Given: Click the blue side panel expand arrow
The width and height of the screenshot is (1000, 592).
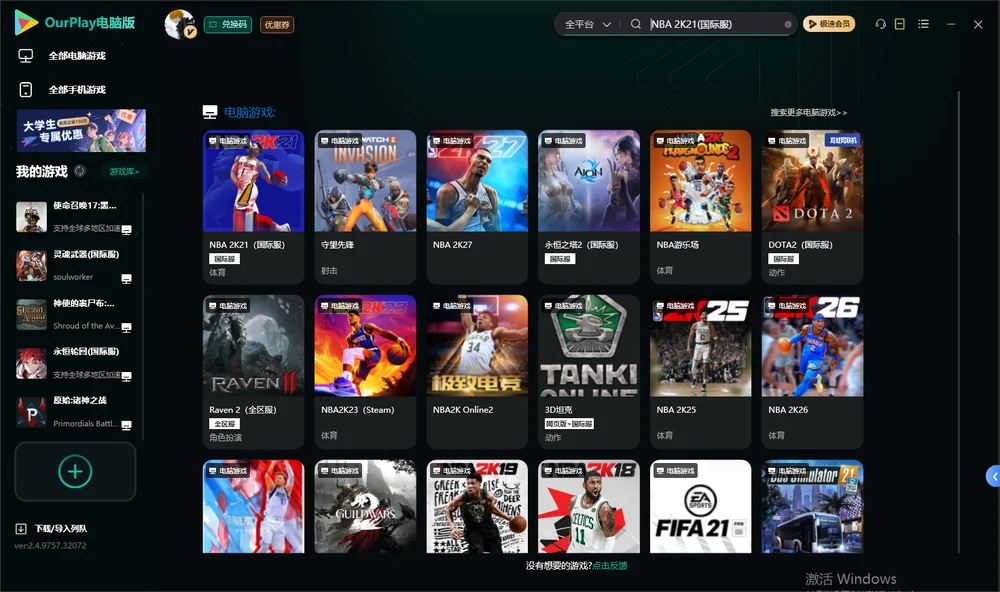Looking at the screenshot, I should 993,477.
